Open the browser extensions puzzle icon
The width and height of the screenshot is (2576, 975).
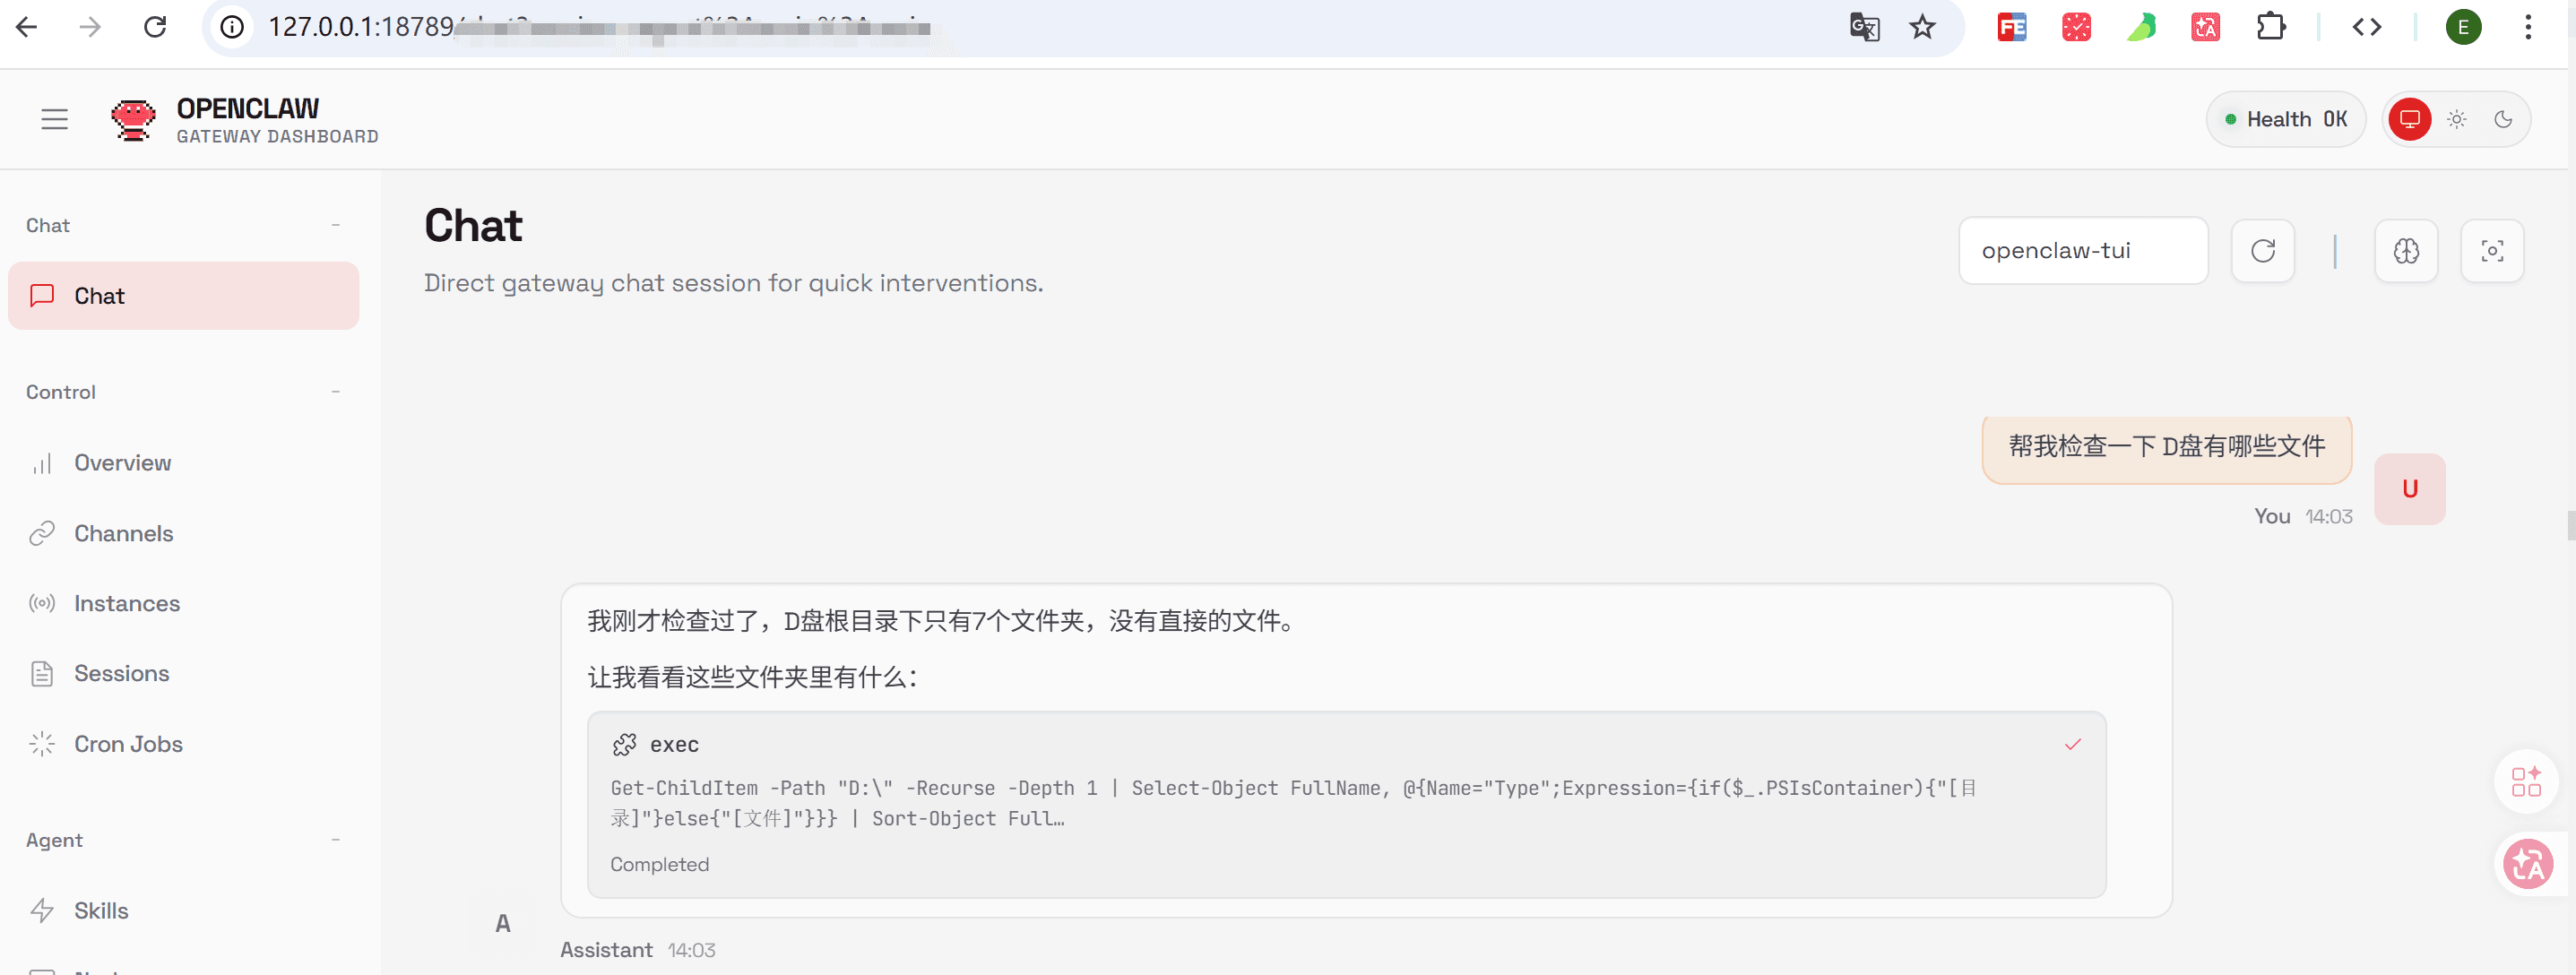[x=2271, y=27]
